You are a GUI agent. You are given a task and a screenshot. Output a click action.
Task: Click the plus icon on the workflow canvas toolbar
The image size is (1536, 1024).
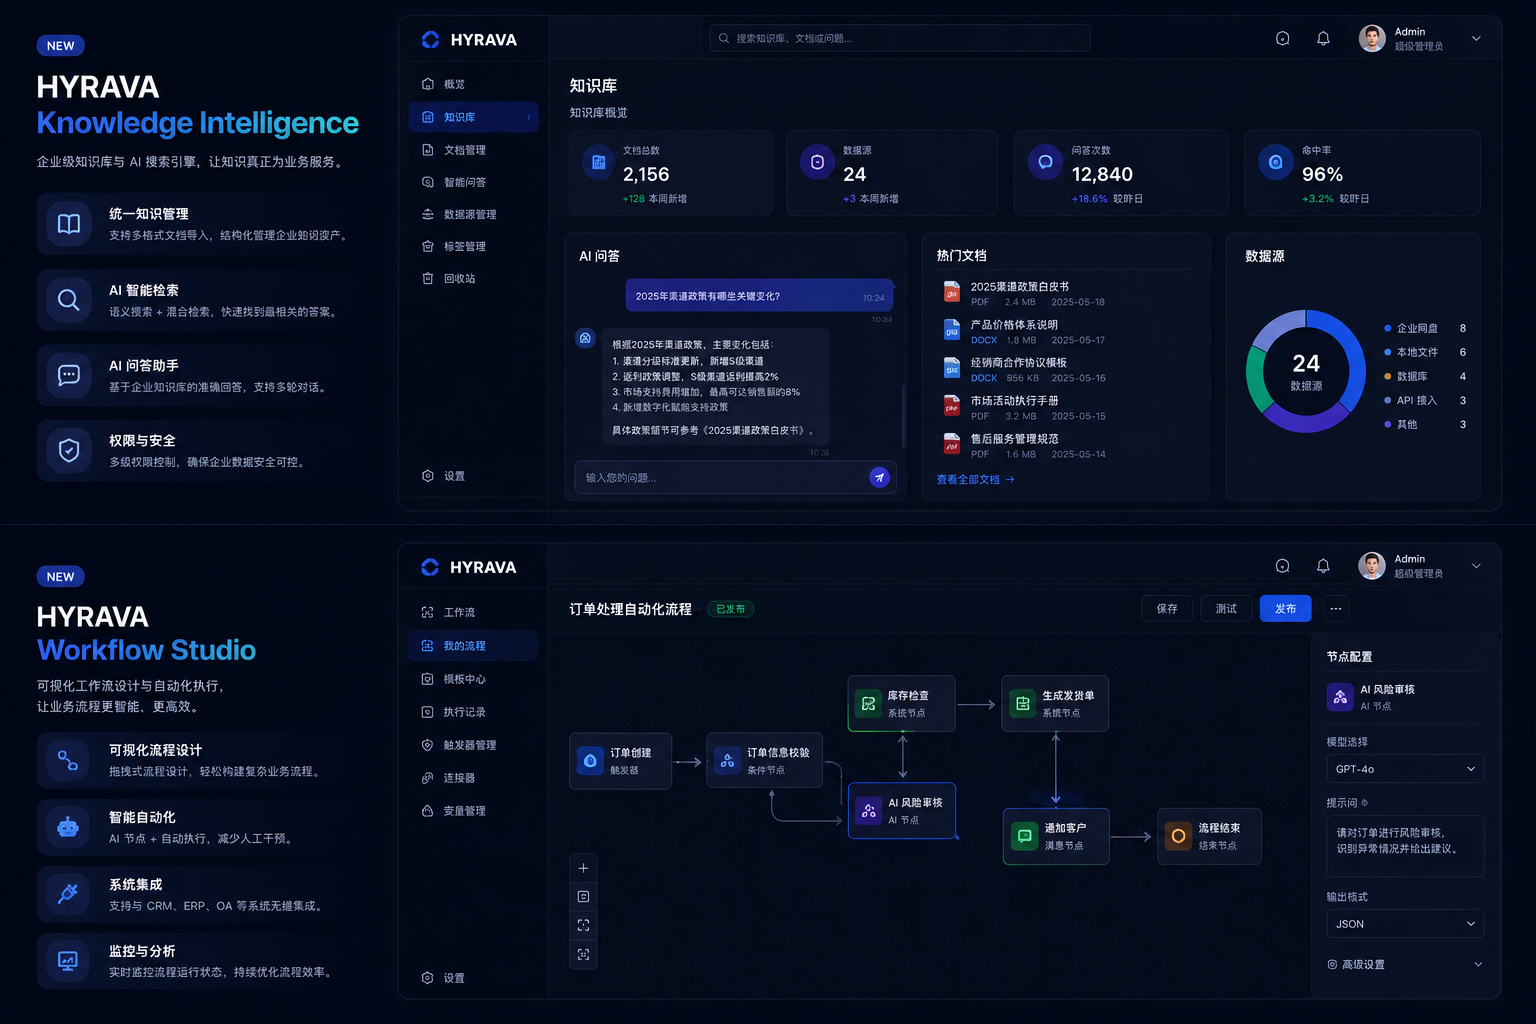[x=583, y=868]
